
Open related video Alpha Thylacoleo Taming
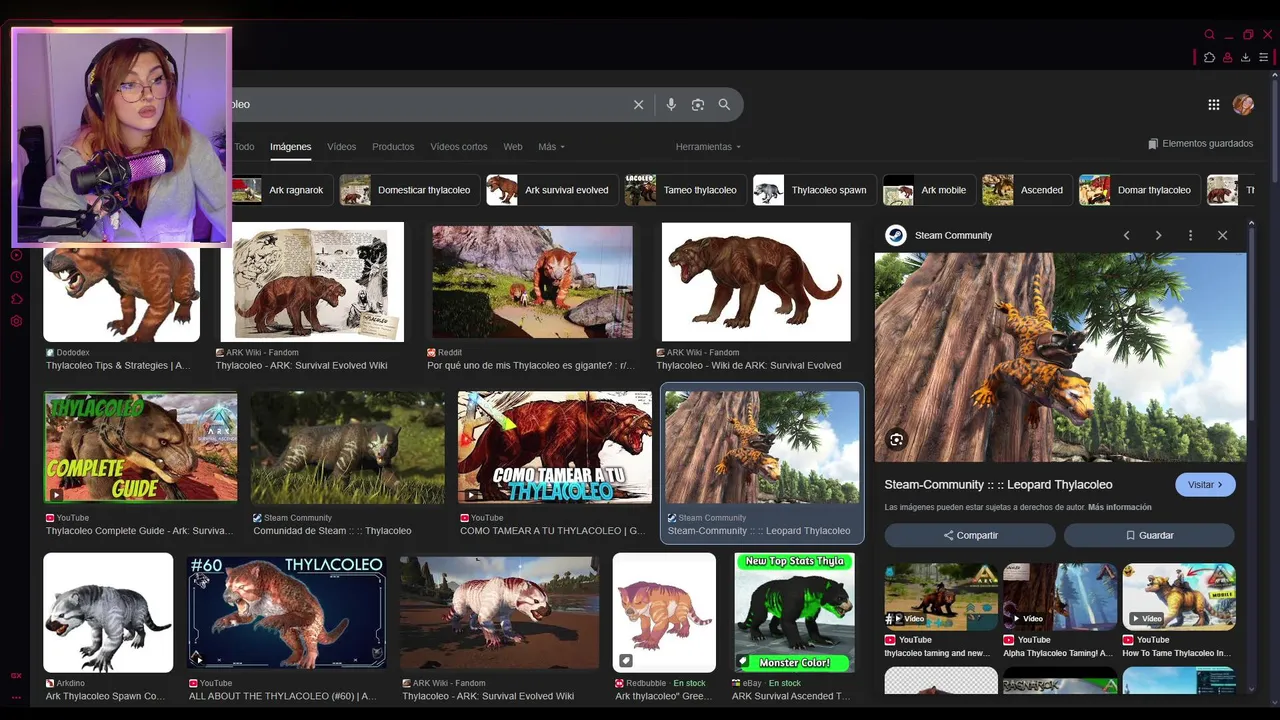(x=1060, y=597)
